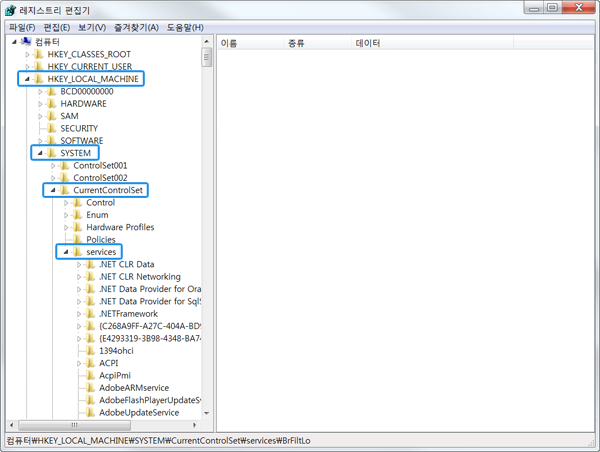Screen dimensions: 600x452
Task: Click SECURITY folder icon
Action: (x=52, y=128)
